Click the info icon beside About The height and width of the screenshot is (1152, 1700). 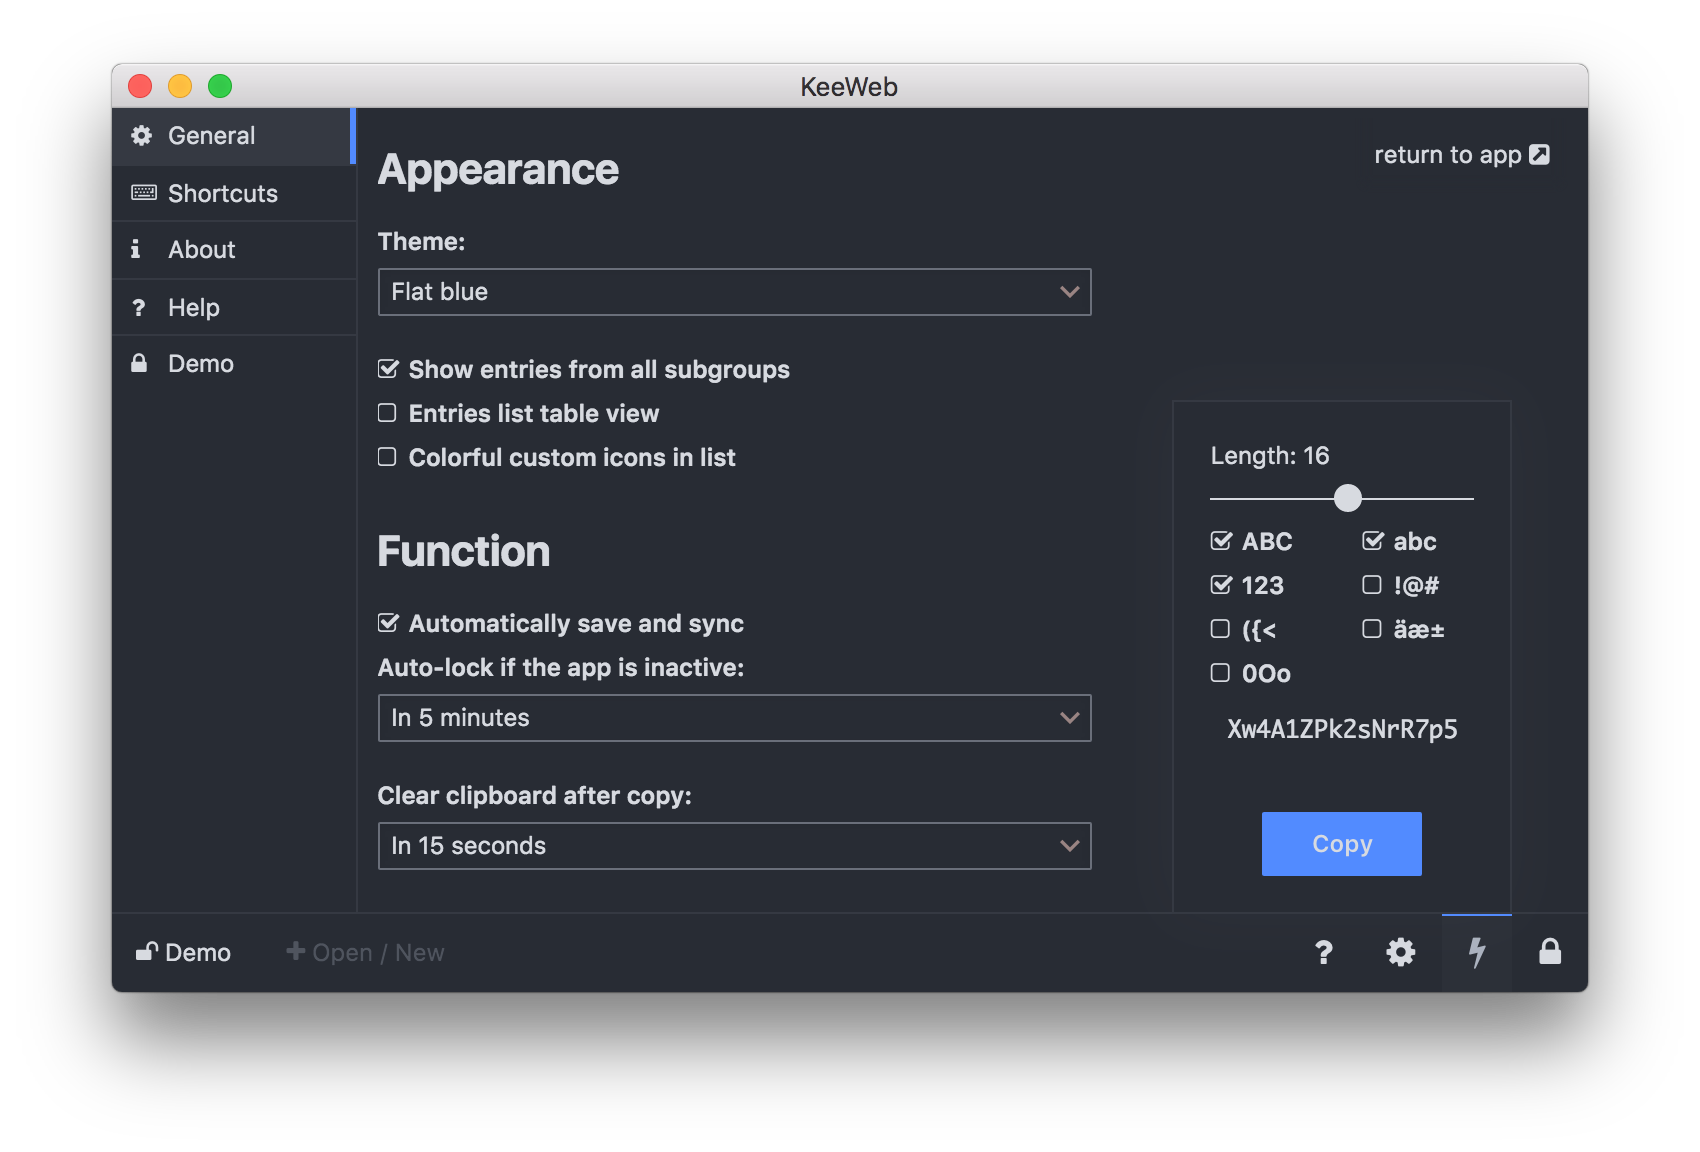136,249
